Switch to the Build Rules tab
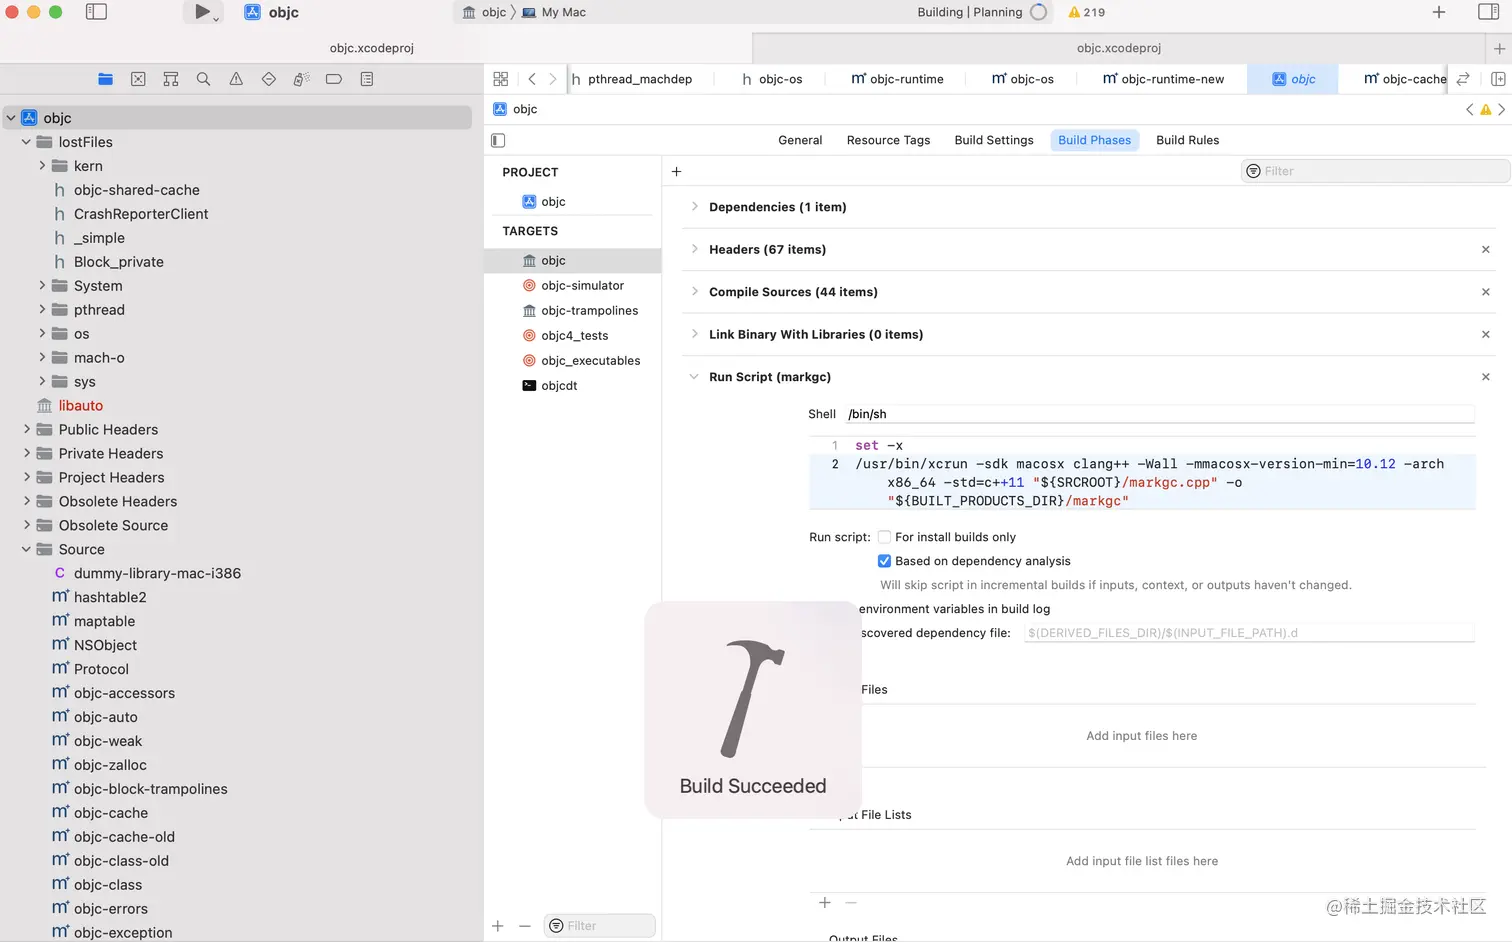1512x942 pixels. point(1187,140)
